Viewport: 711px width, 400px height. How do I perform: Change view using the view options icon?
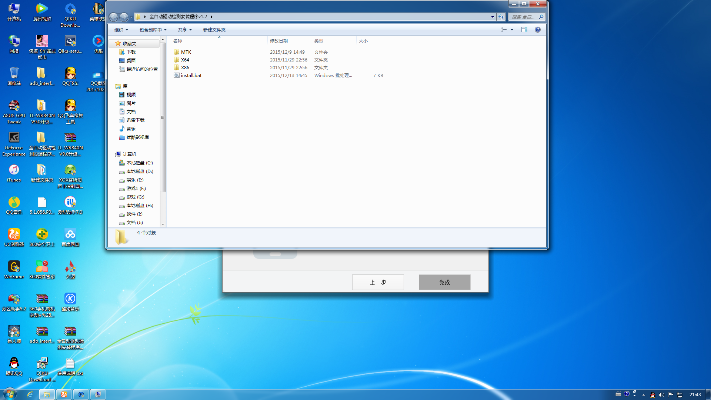[x=506, y=31]
